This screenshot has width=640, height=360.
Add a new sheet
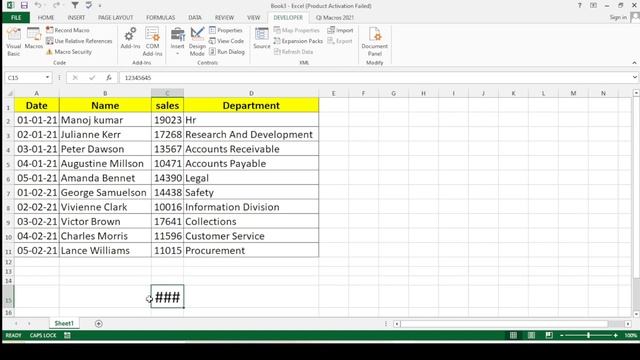click(98, 324)
